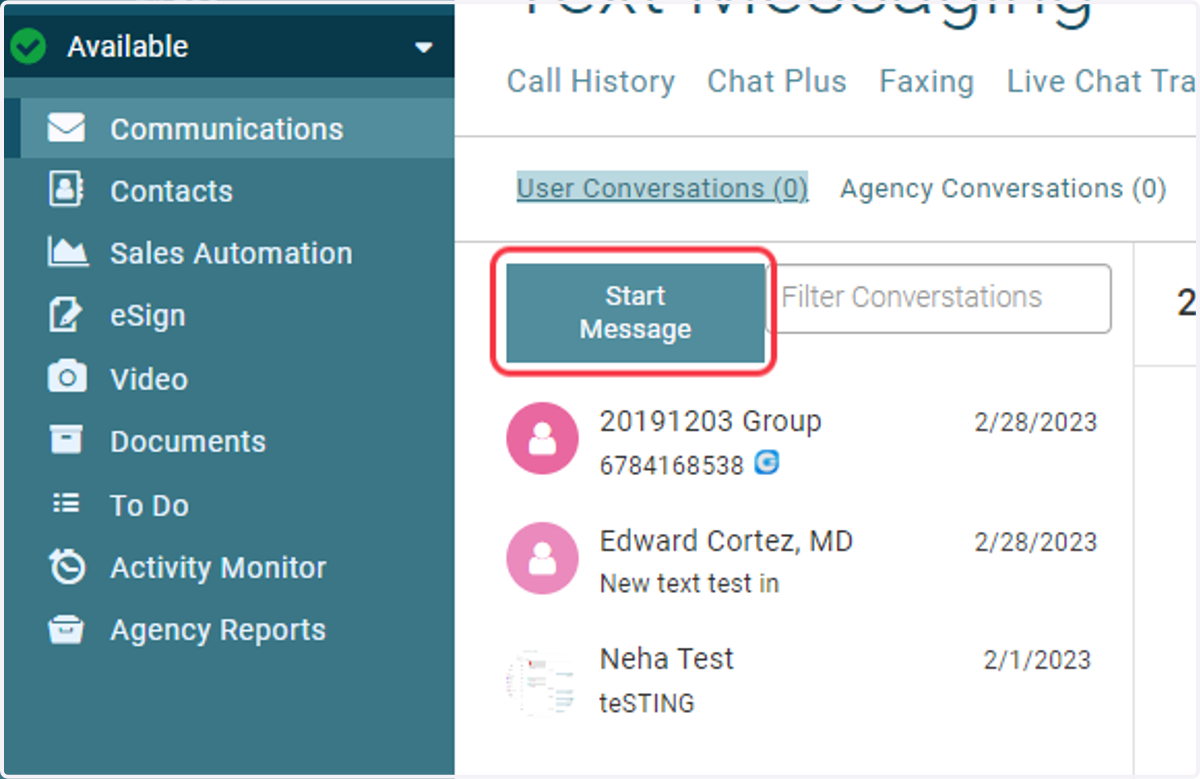Click the To Do list icon
The image size is (1200, 779).
click(66, 504)
